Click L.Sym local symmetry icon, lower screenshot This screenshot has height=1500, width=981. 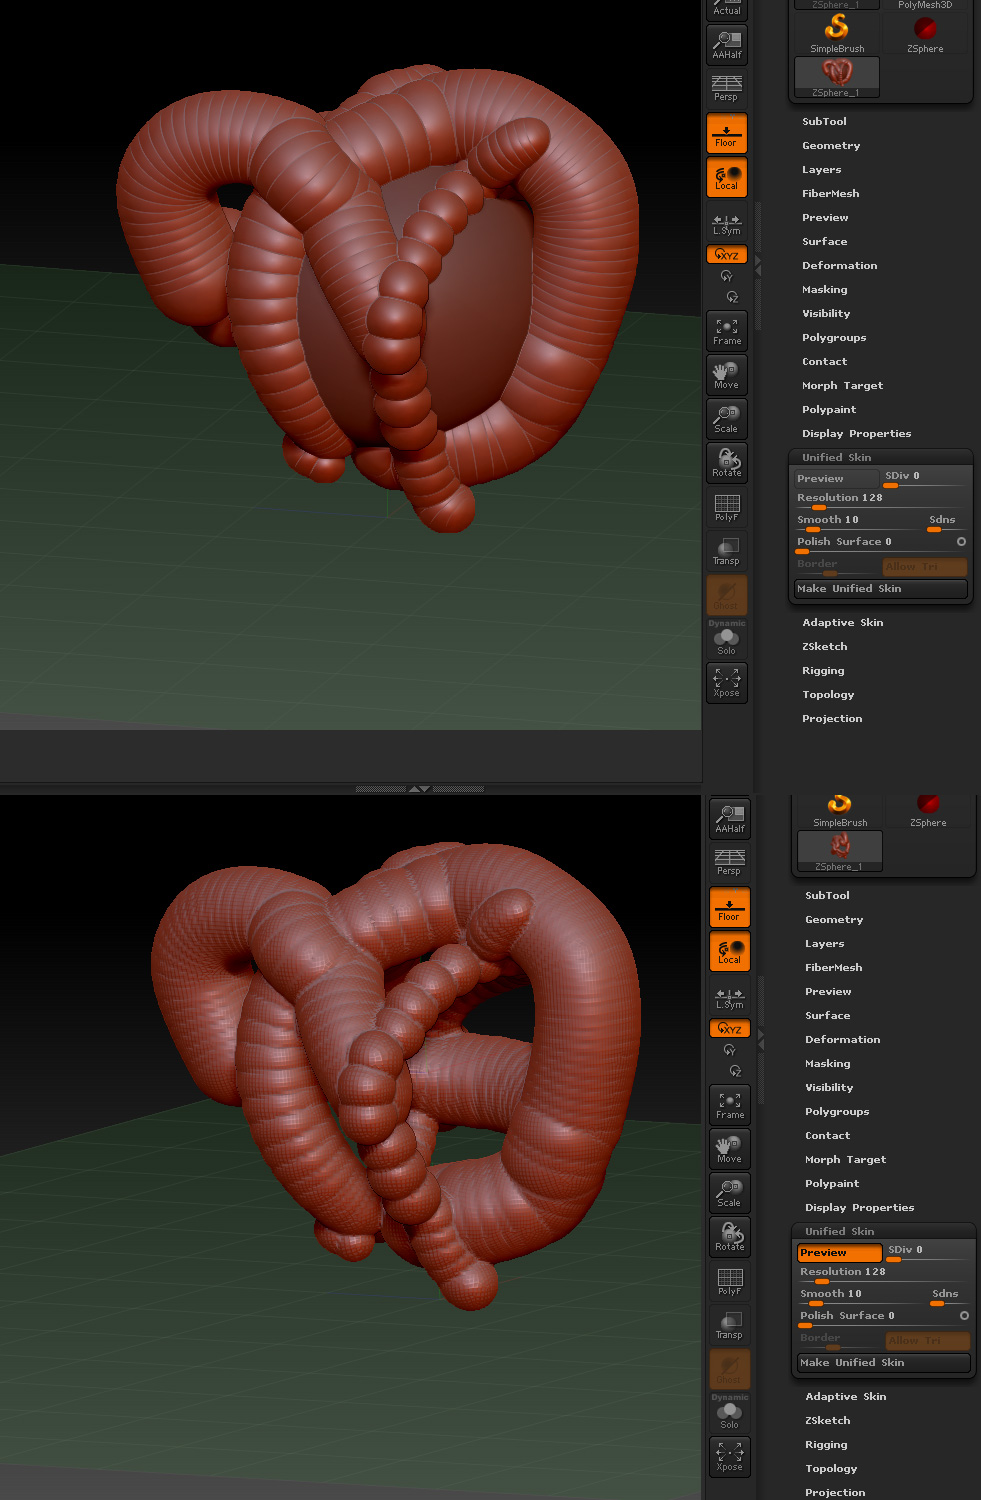(x=730, y=998)
